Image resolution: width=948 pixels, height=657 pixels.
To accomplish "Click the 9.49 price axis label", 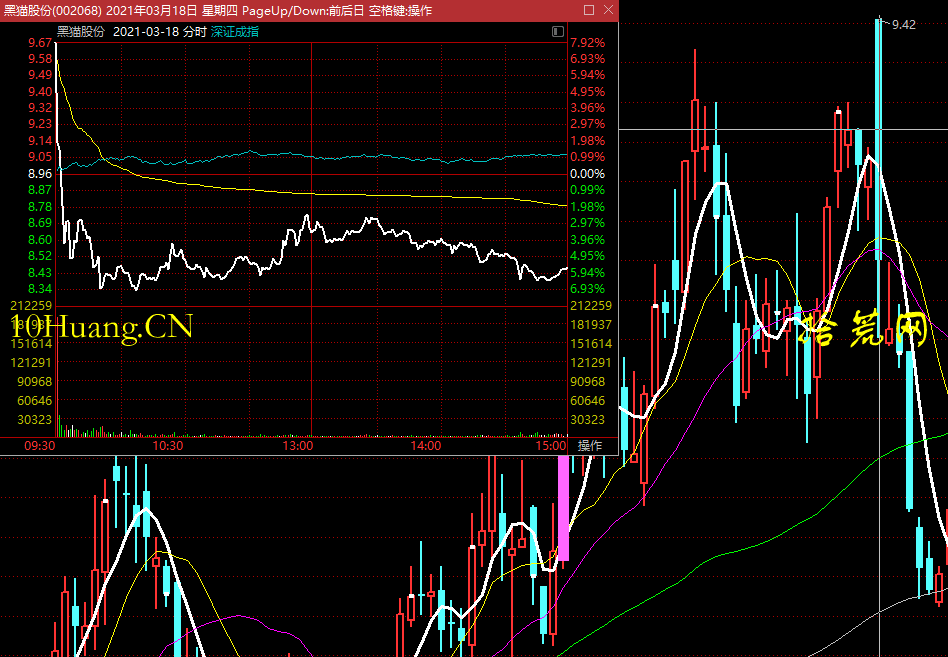I will tap(40, 75).
